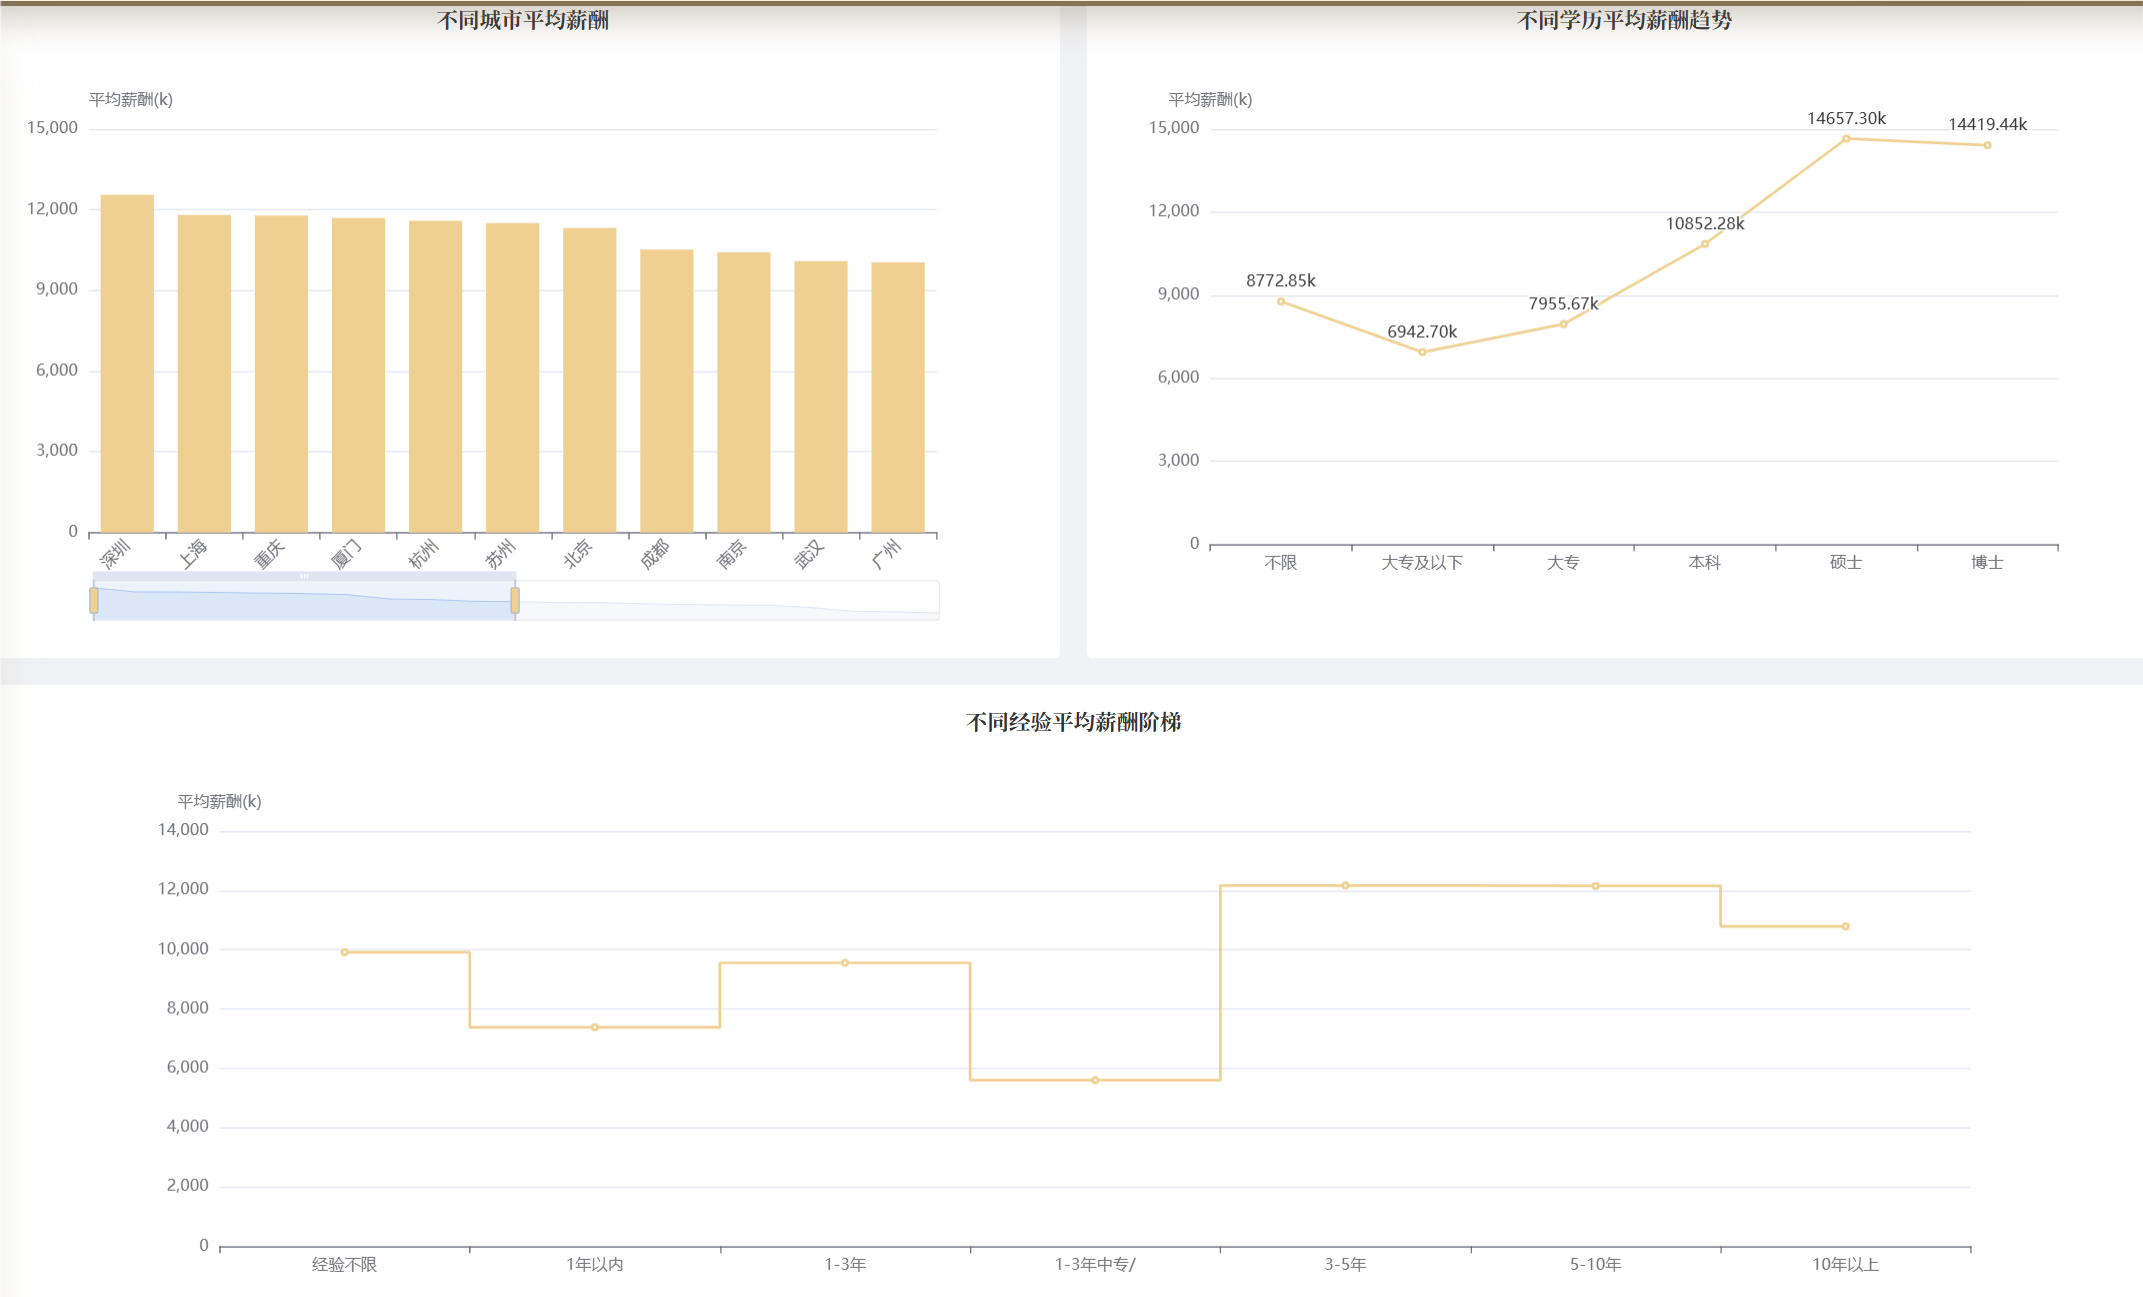Click the 14657.30k data point for 硕士
The width and height of the screenshot is (2143, 1297).
[1846, 139]
